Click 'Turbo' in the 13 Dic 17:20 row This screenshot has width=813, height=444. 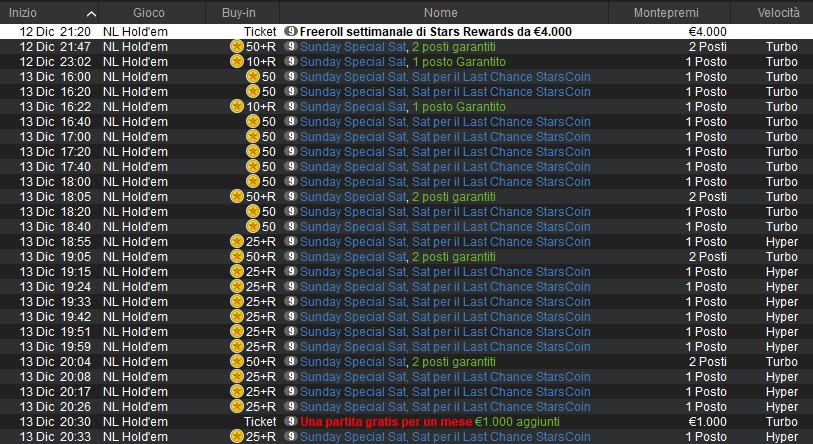click(781, 152)
